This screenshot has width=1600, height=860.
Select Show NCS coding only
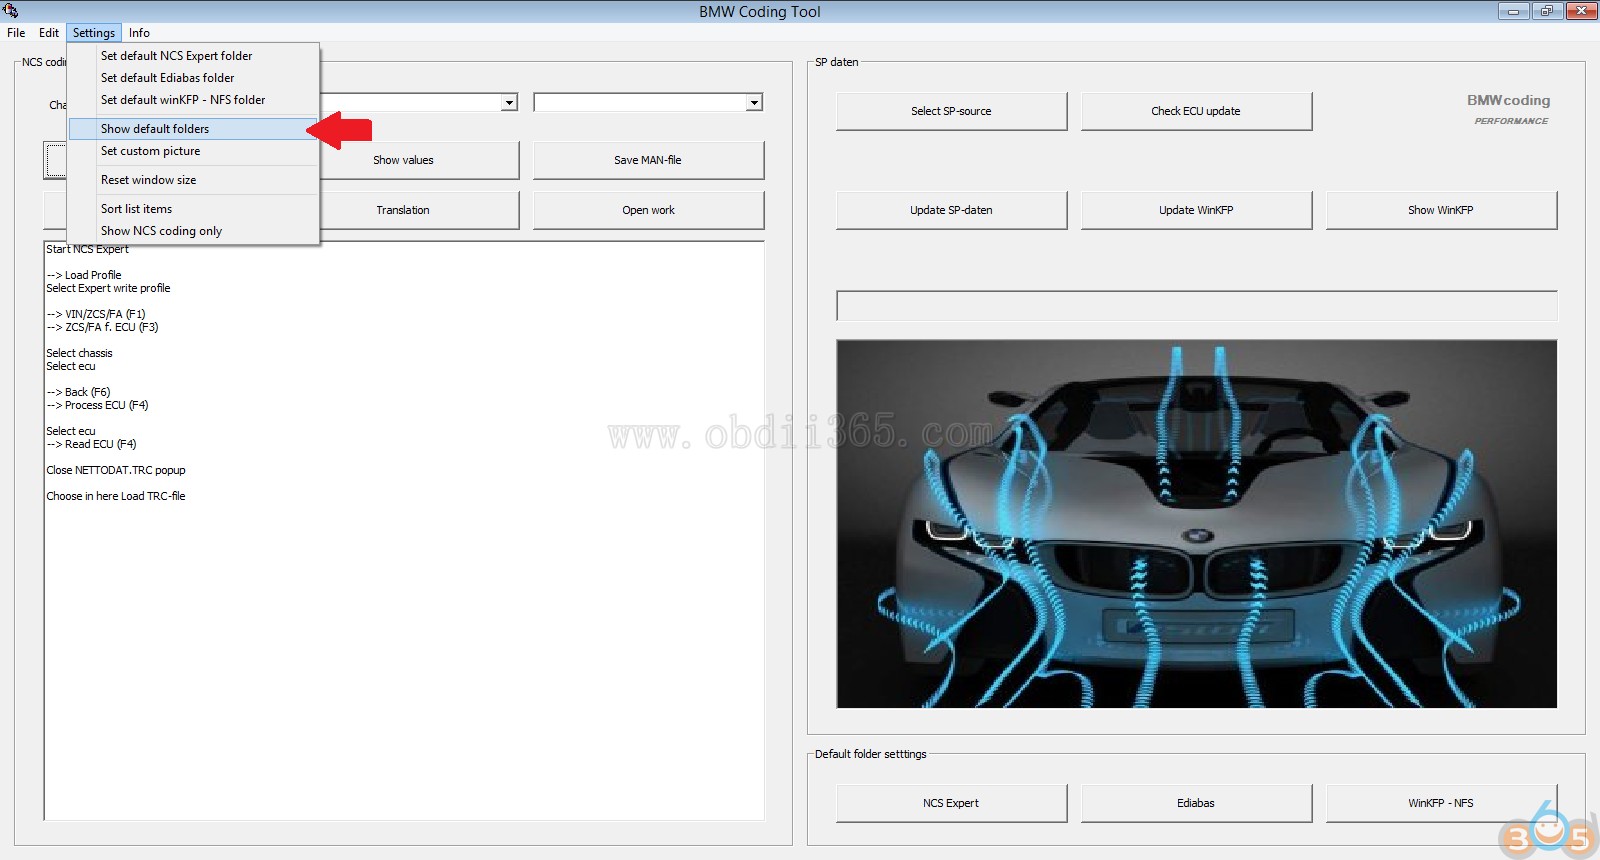click(x=193, y=231)
